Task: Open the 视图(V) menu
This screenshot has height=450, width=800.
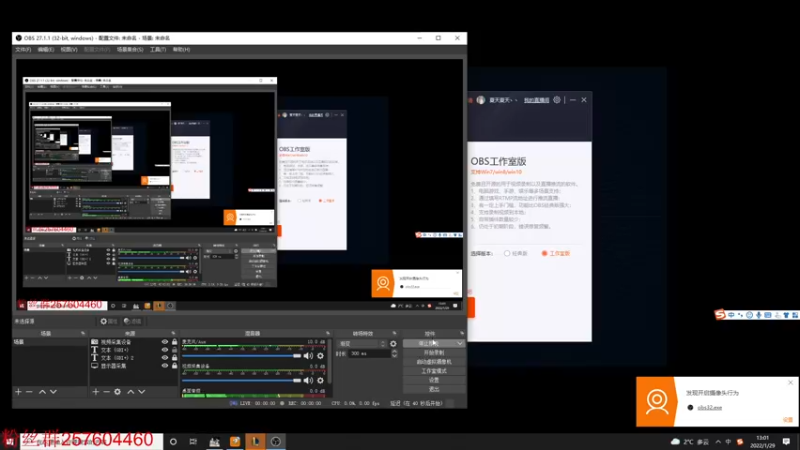Action: (x=69, y=49)
